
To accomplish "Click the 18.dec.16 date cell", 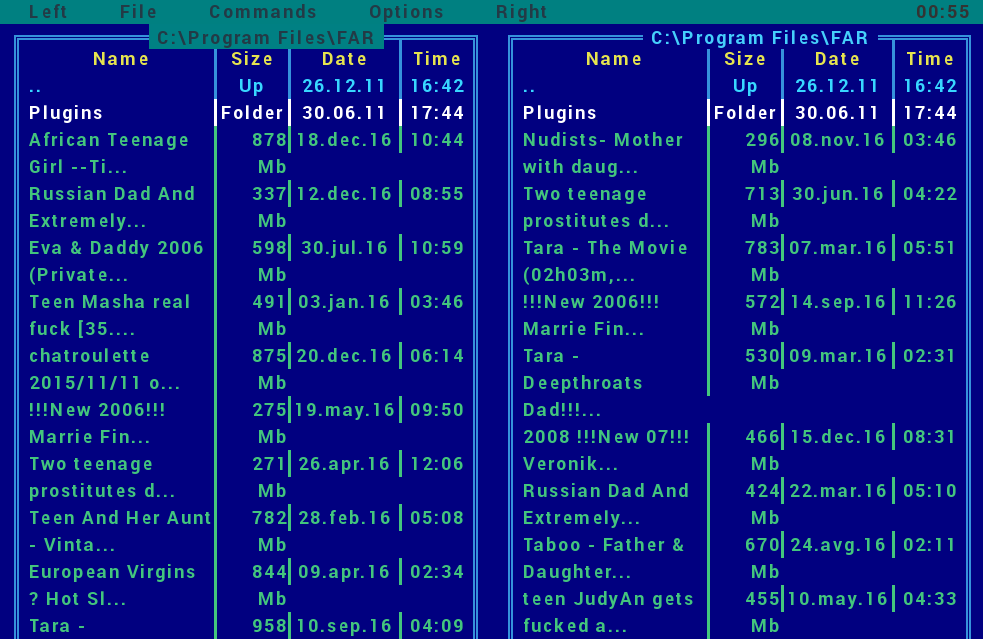I will (344, 140).
